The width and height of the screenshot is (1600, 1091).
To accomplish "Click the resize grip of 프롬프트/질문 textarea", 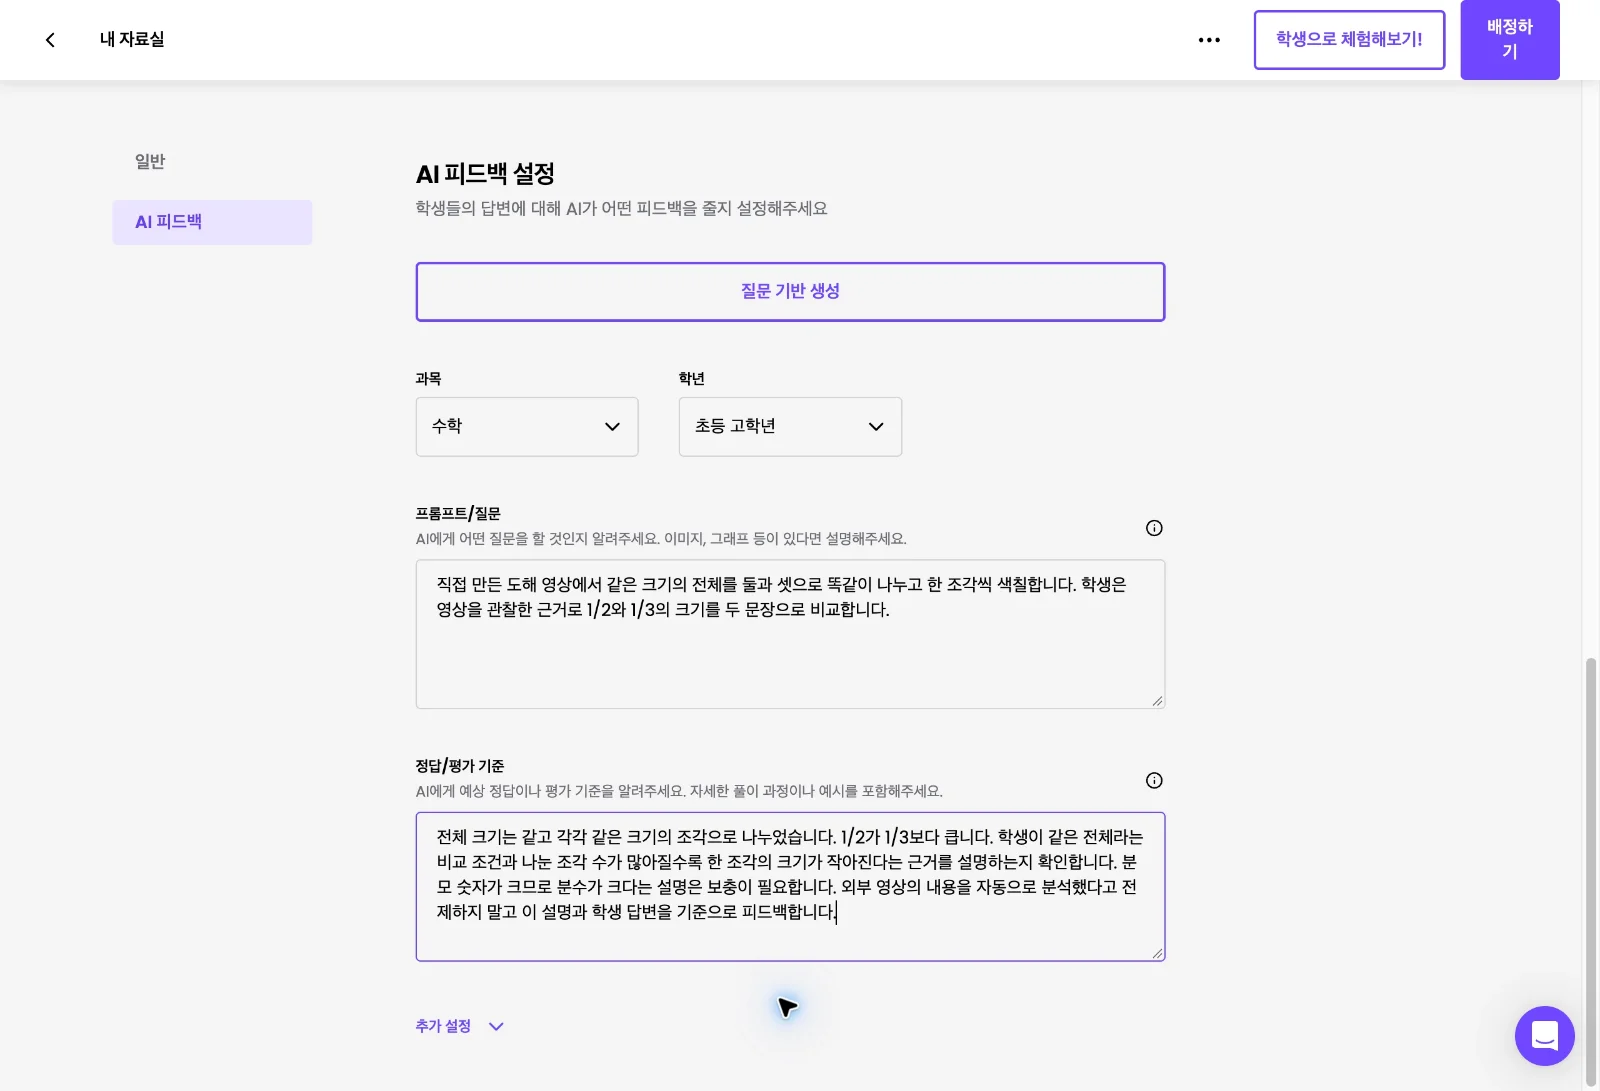I will tap(1157, 701).
